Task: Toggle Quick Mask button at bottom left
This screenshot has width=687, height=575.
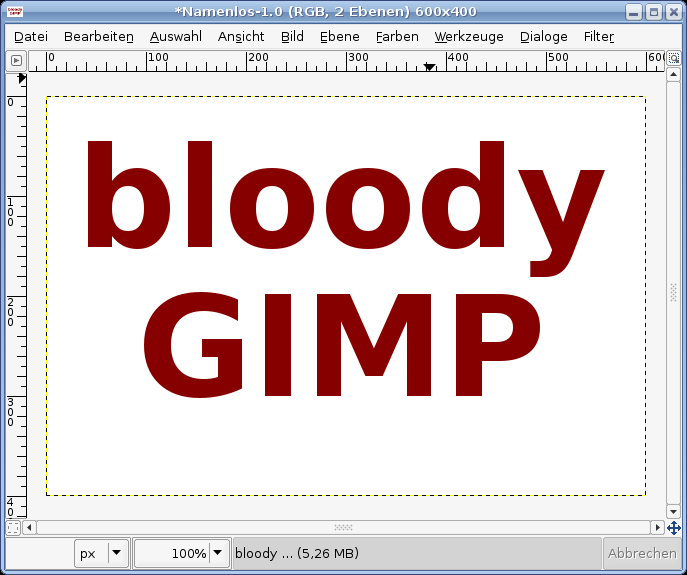Action: point(14,528)
